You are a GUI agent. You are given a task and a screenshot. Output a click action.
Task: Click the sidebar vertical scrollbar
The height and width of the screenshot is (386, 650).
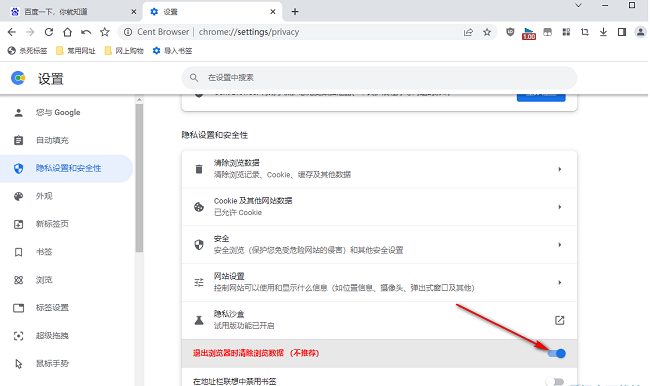(139, 178)
